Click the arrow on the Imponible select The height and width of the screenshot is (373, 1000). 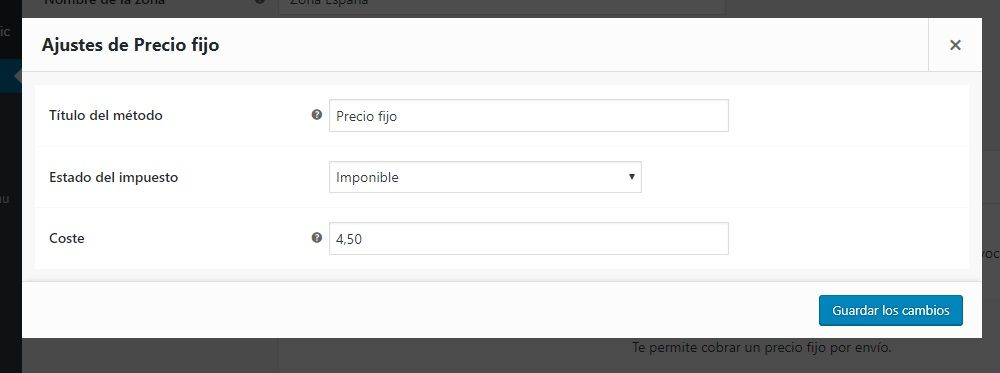(631, 177)
